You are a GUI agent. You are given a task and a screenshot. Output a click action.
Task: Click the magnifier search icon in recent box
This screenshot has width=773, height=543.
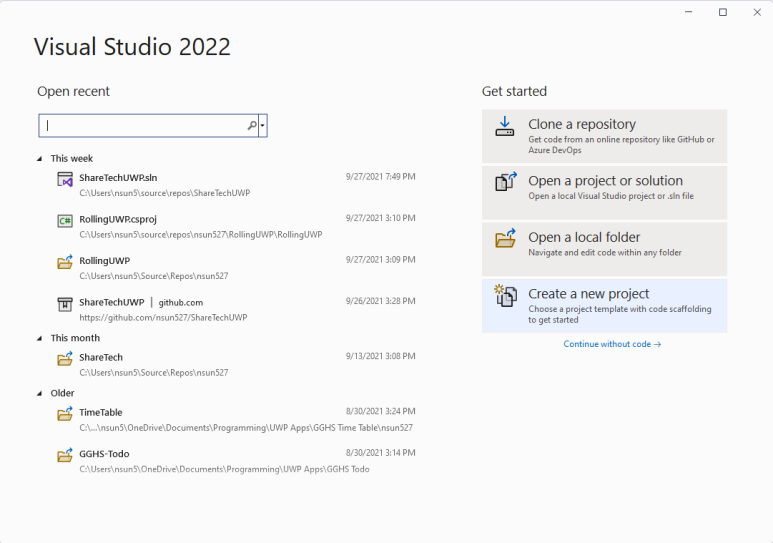coord(252,126)
